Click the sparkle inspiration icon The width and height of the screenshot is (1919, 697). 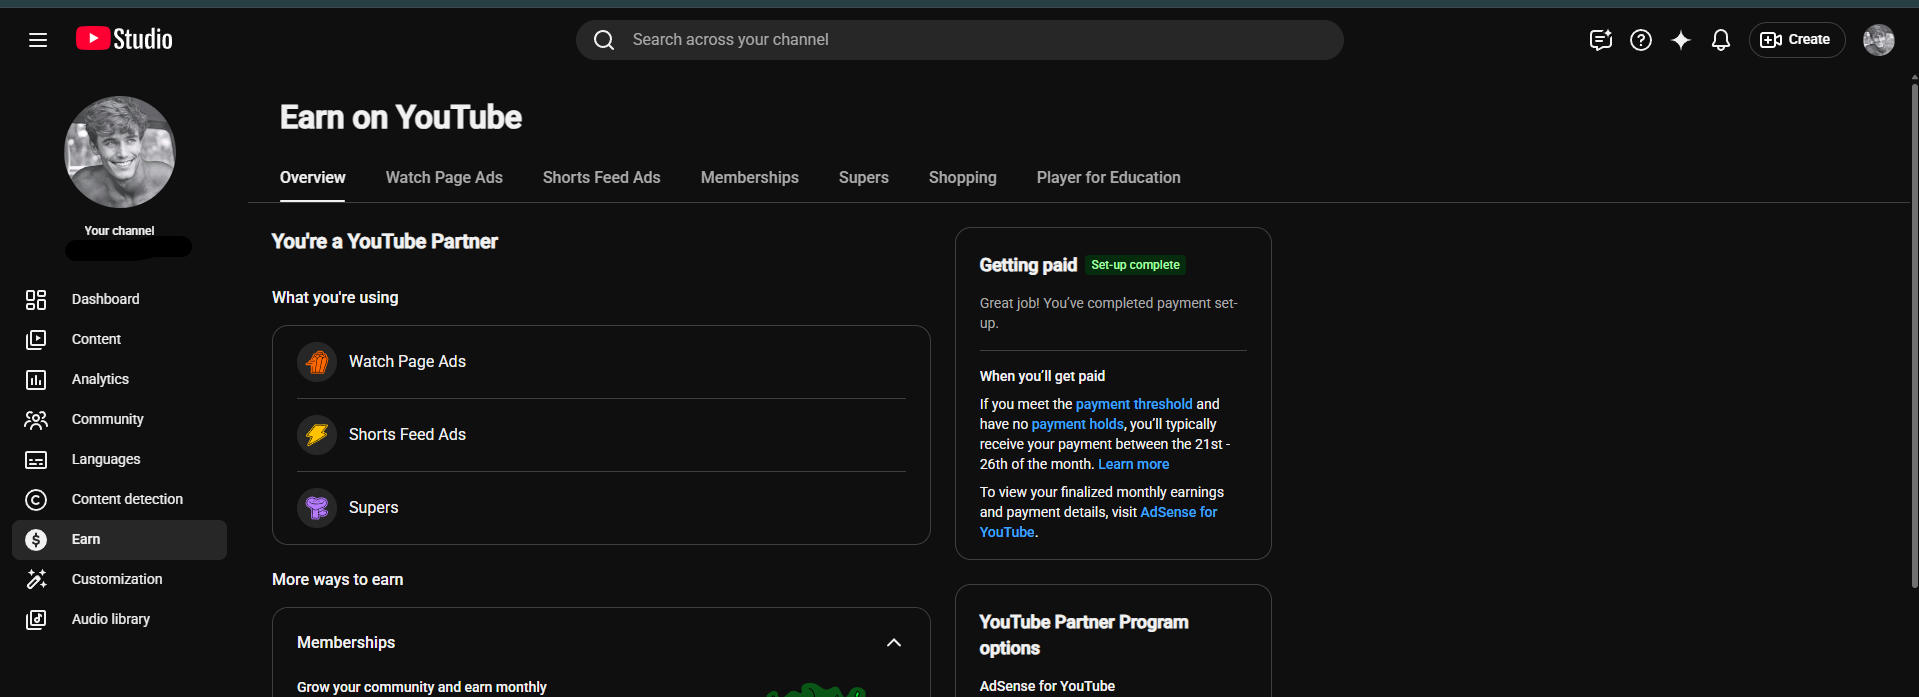pos(1681,40)
